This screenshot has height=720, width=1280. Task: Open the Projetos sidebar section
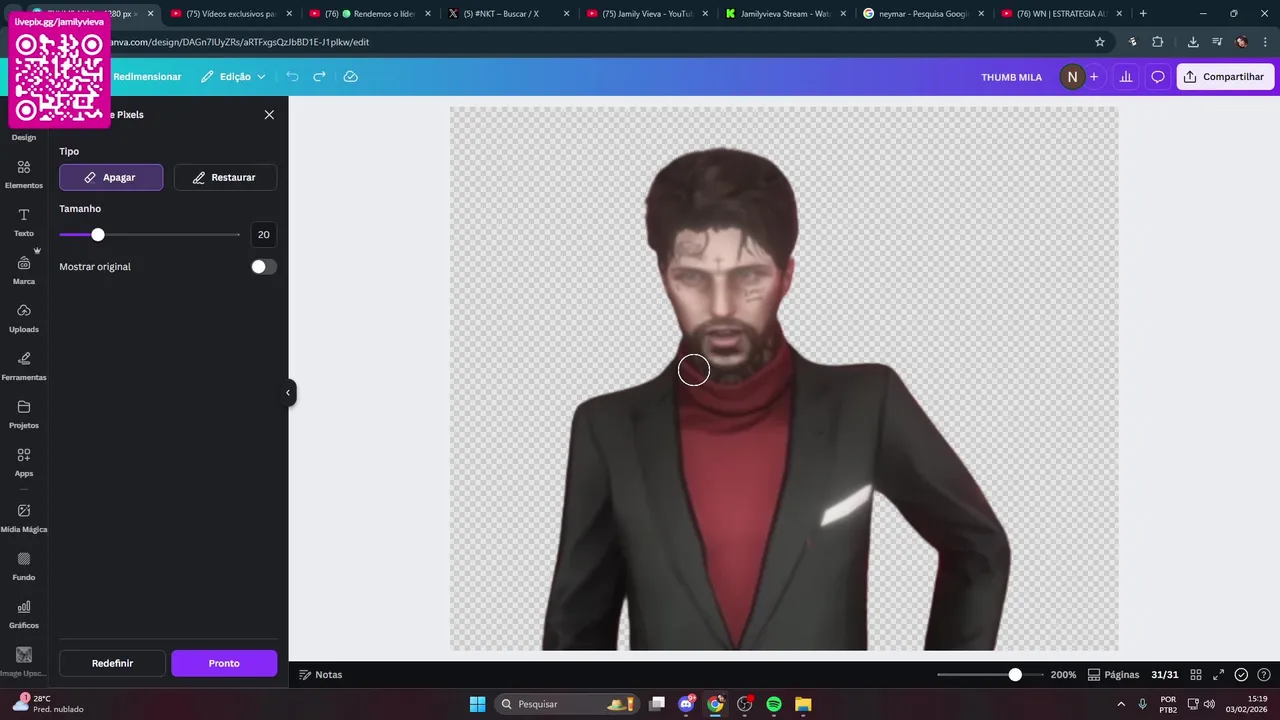coord(24,414)
